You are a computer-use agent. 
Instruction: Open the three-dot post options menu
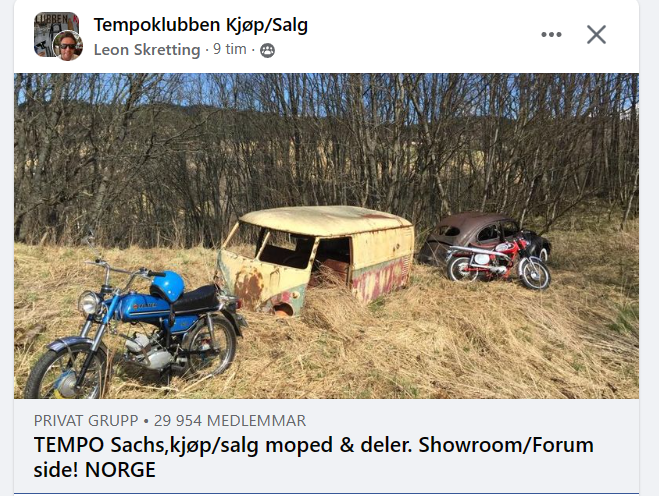551,34
